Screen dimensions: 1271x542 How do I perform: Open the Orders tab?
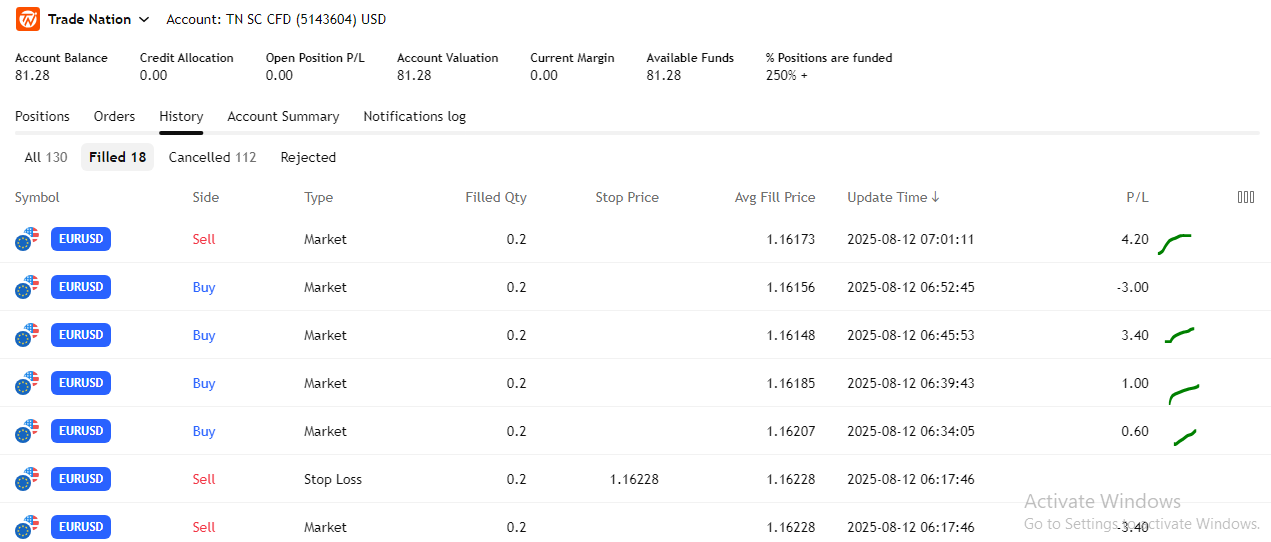(x=114, y=116)
